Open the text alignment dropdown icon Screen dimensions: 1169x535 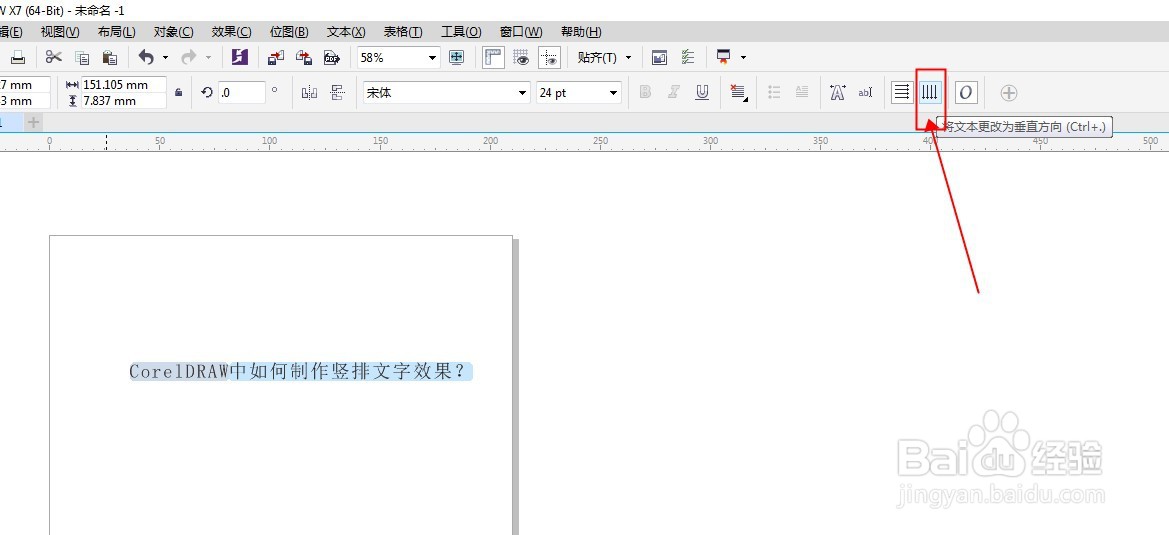738,92
